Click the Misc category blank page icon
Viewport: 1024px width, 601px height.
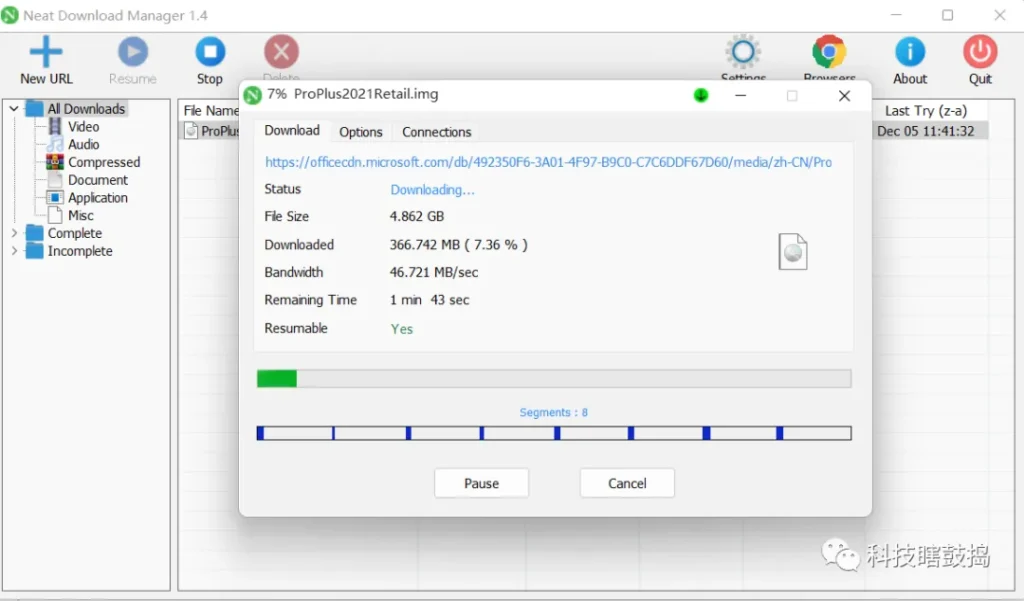pos(56,215)
